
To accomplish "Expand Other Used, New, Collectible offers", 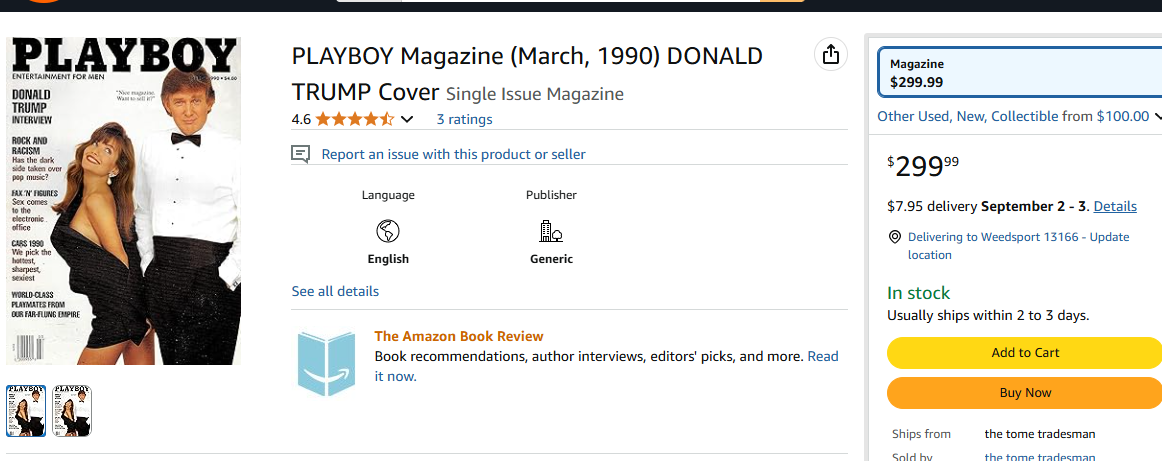I will (1018, 116).
